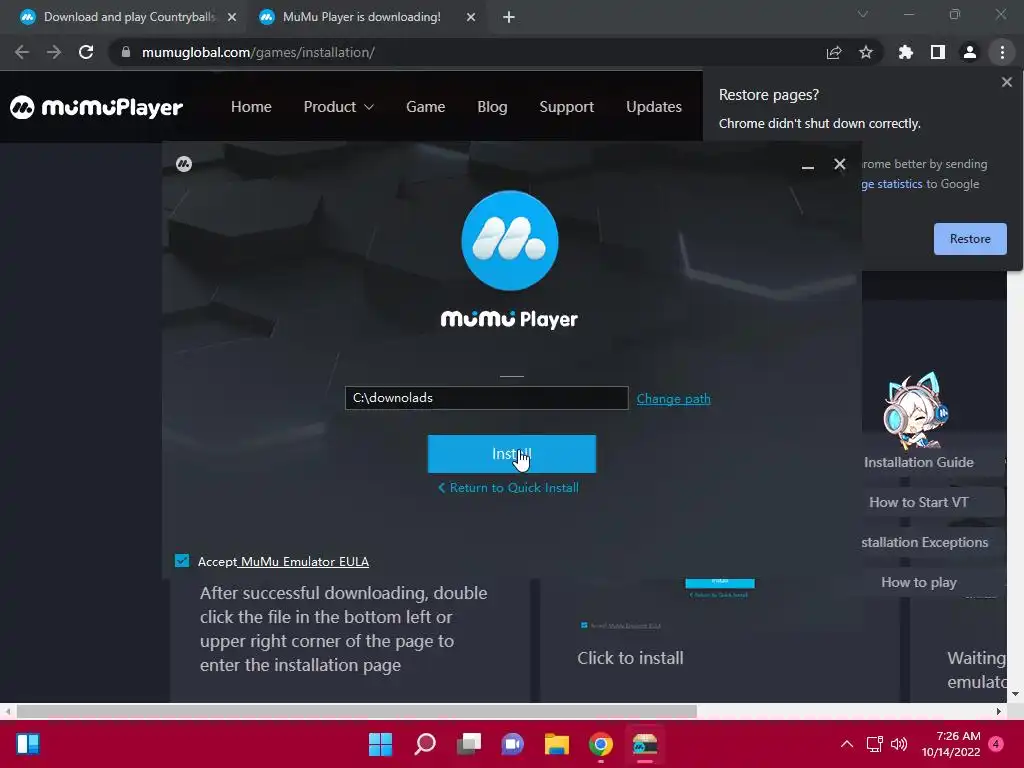The width and height of the screenshot is (1024, 768).
Task: Open the Support nav item
Action: 567,107
